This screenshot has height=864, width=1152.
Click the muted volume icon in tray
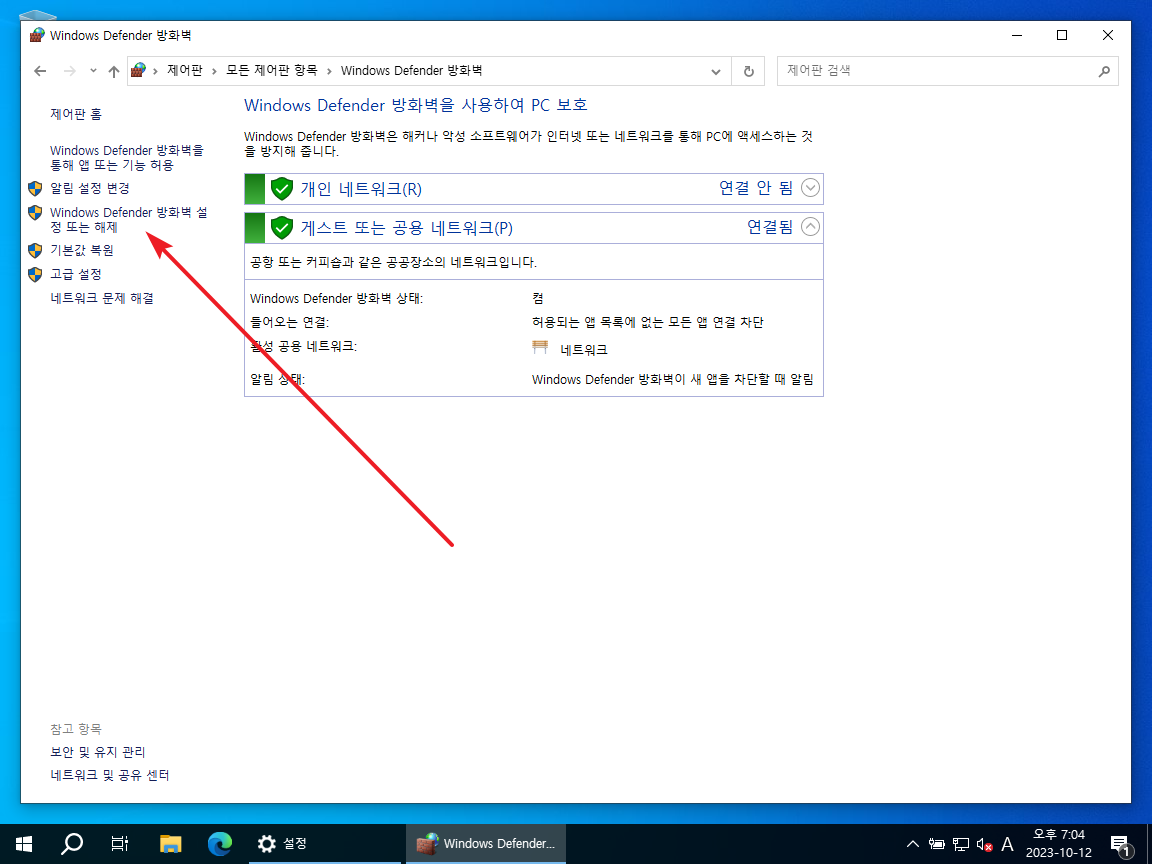pos(984,844)
